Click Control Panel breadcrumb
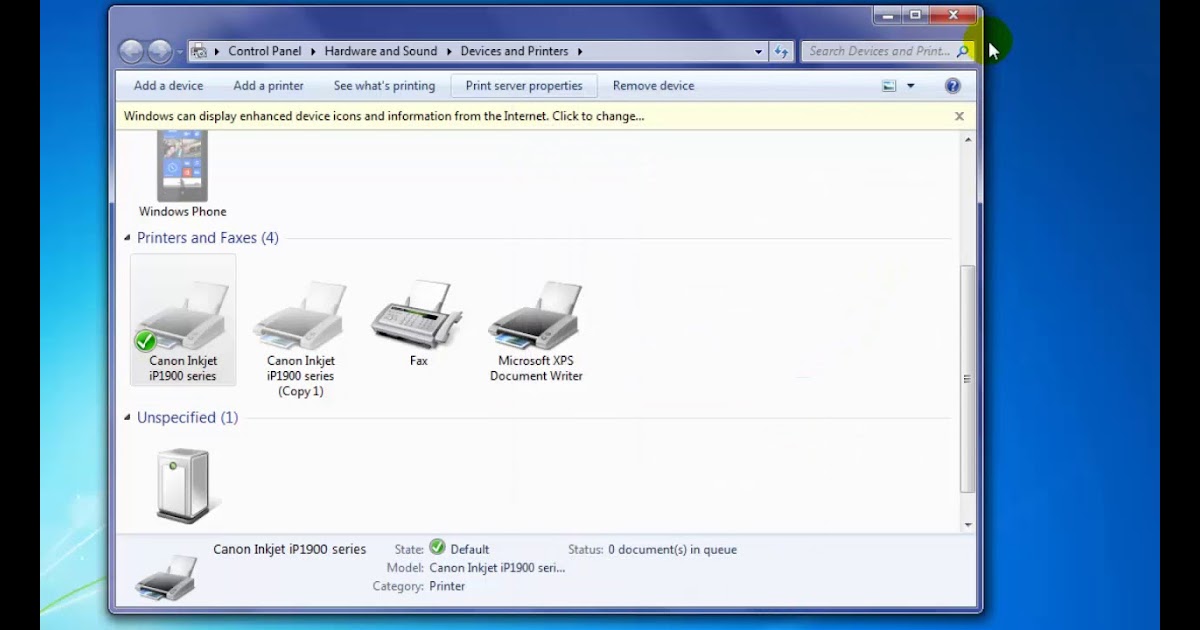 265,51
